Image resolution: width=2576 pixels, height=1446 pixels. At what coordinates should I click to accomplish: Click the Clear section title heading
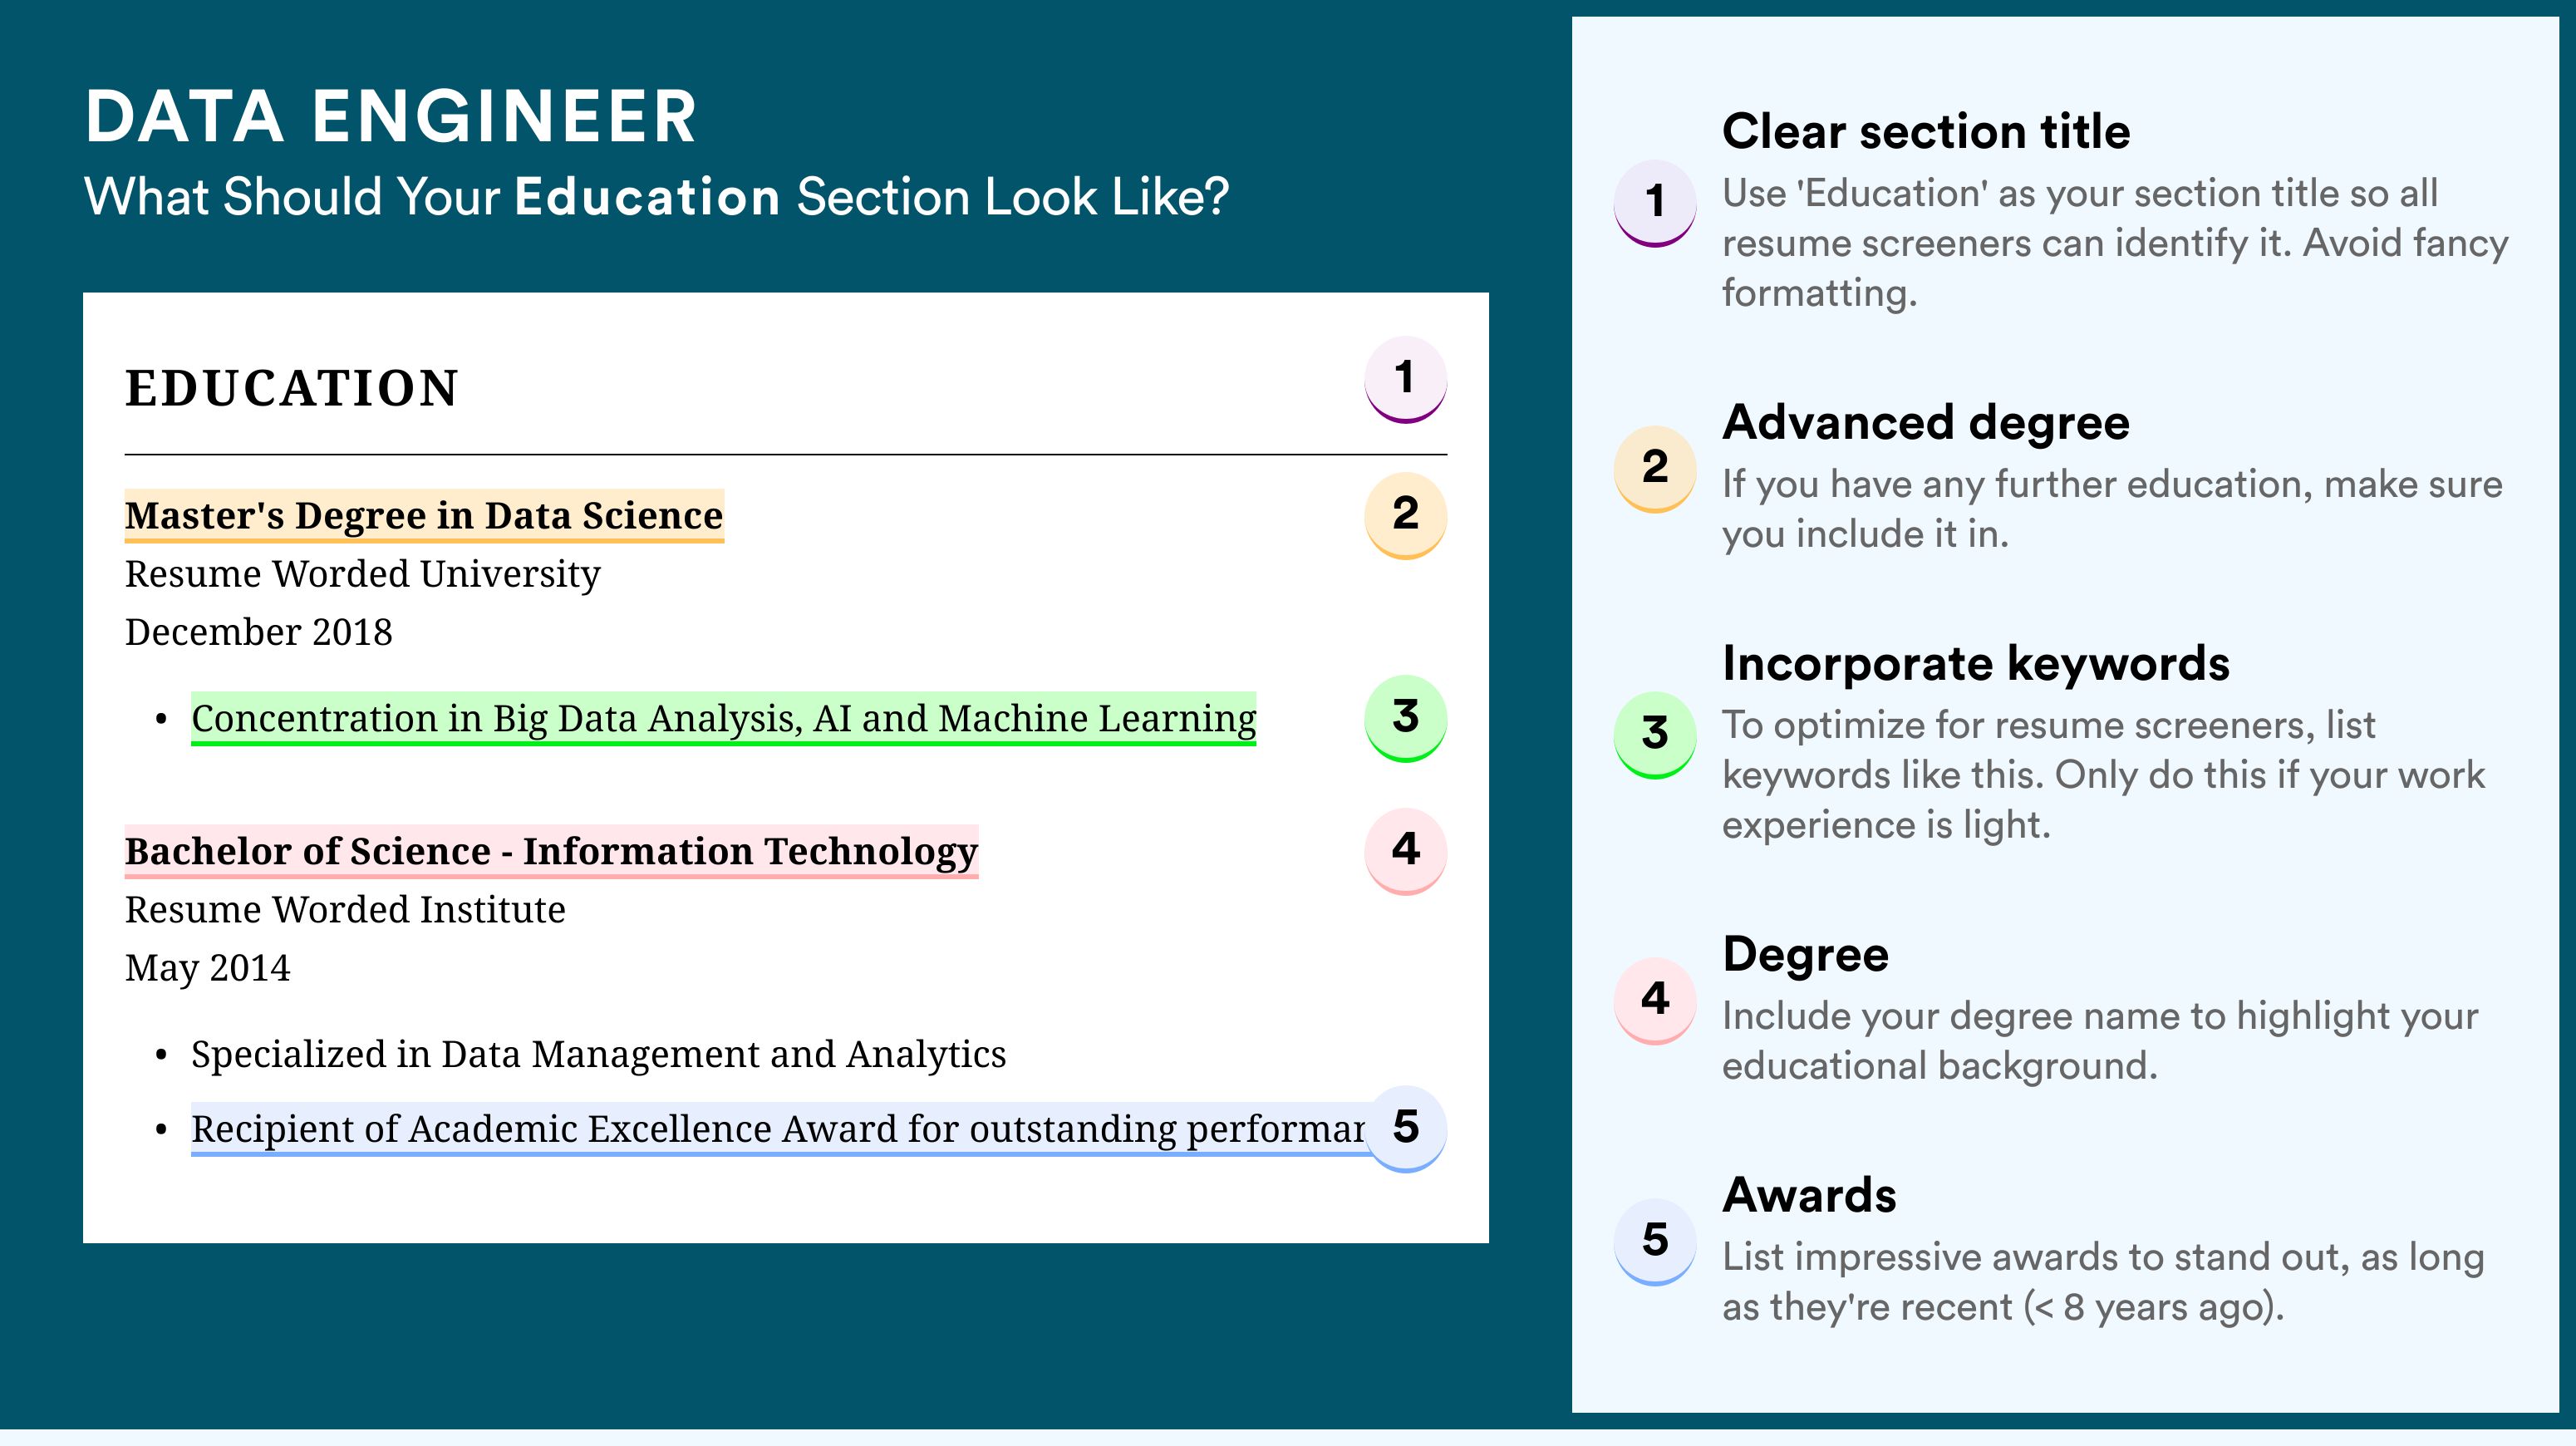pyautogui.click(x=1926, y=131)
